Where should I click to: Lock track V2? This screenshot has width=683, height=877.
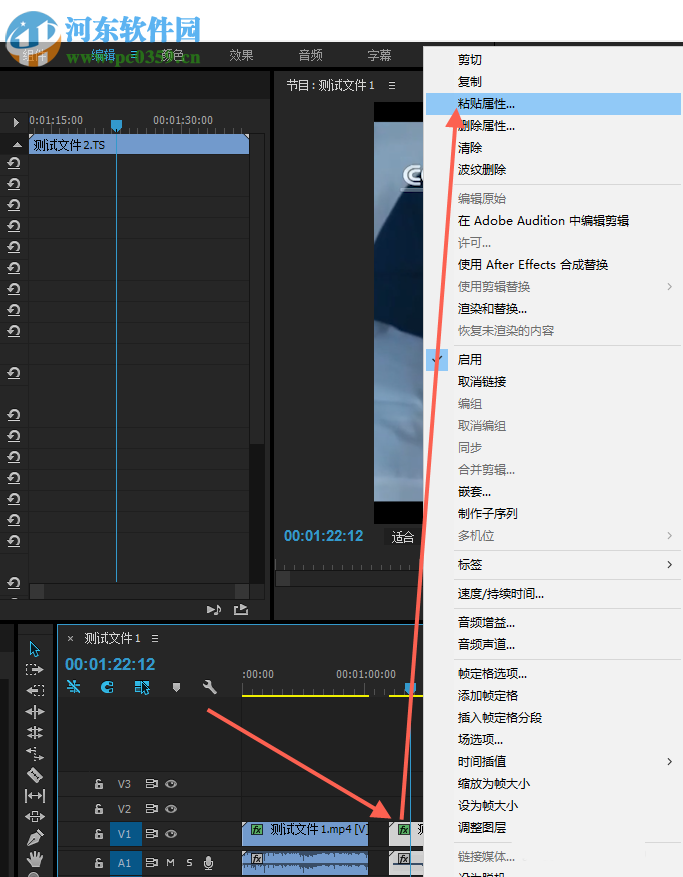point(99,809)
